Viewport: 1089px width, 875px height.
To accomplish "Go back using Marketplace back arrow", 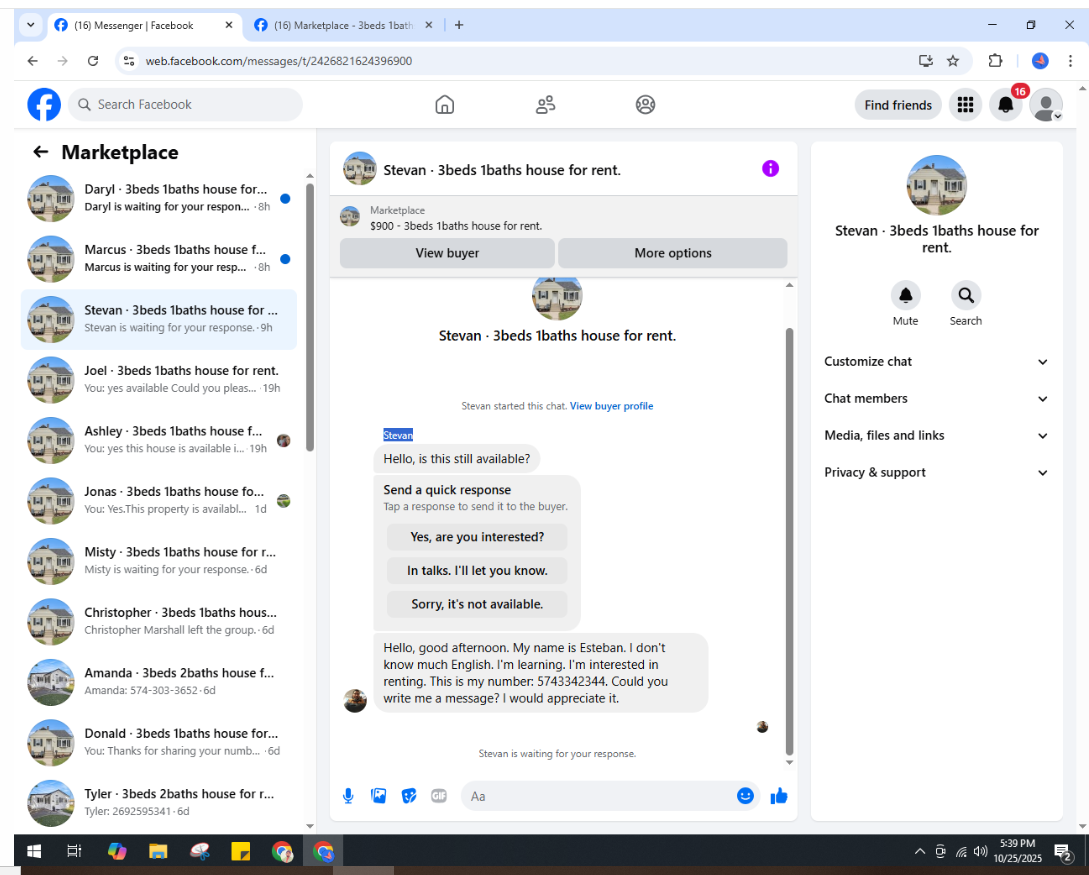I will [x=41, y=152].
